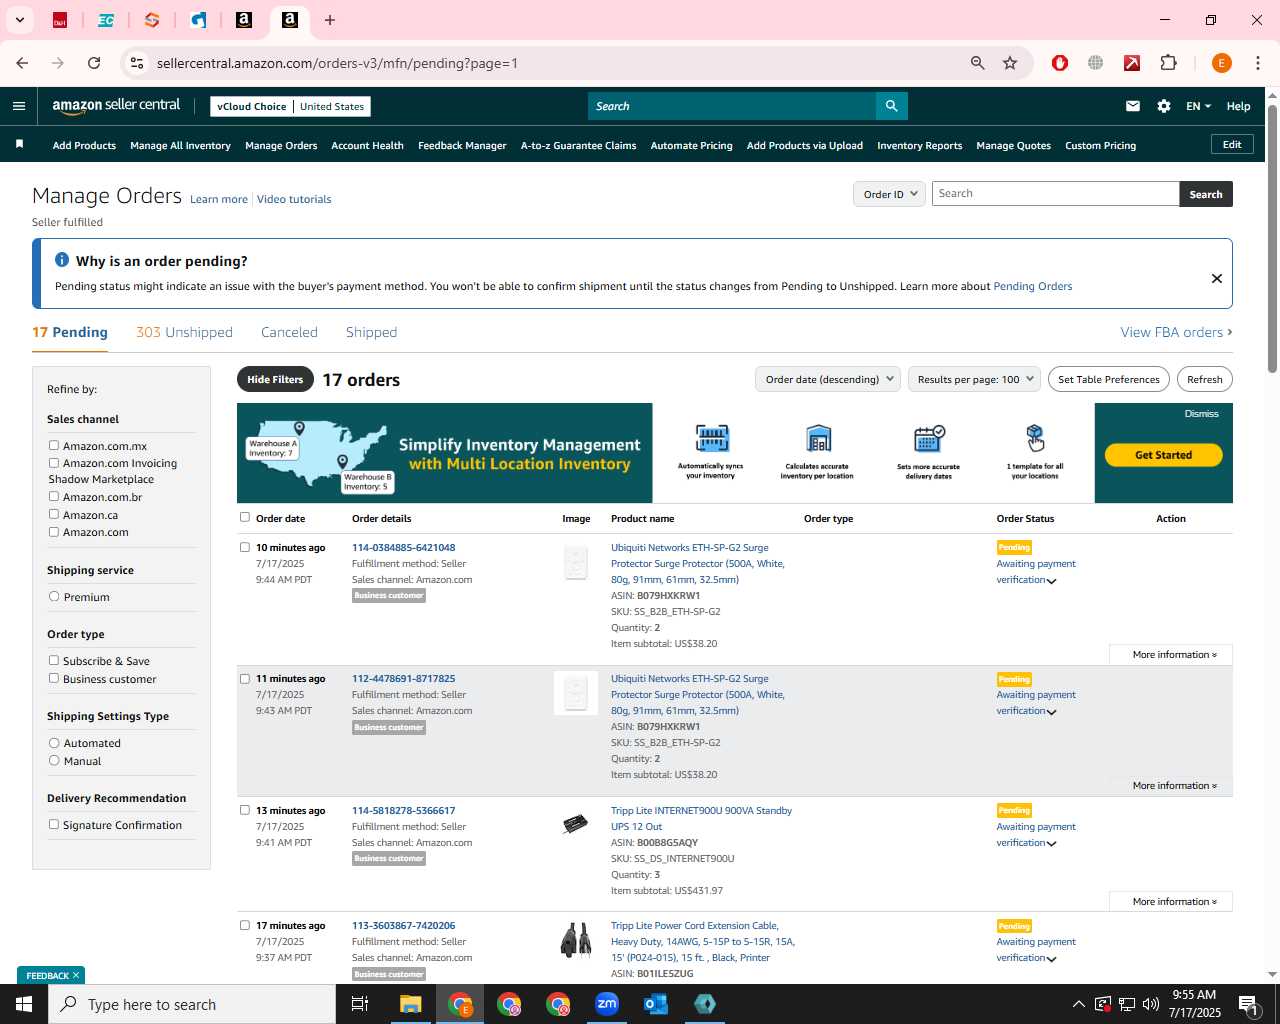View site information icon in address bar

(x=137, y=63)
